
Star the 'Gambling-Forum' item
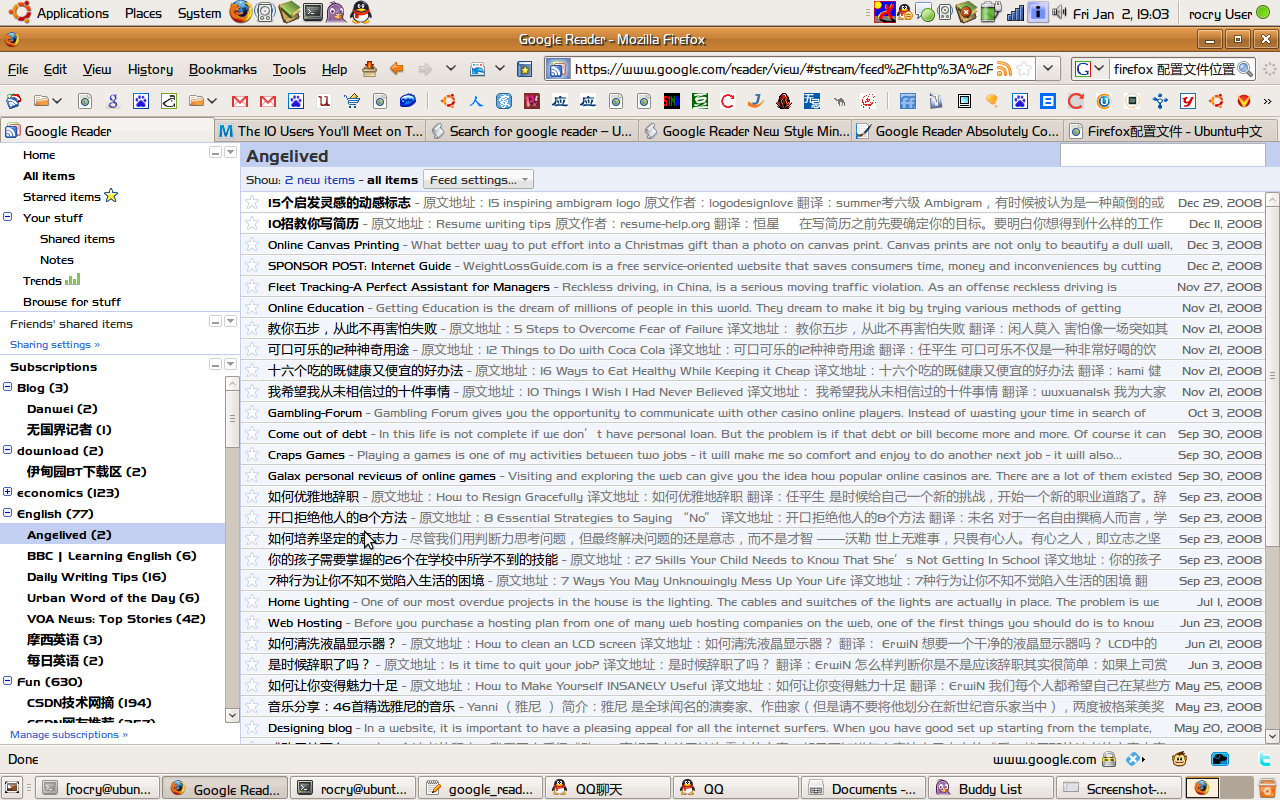click(x=253, y=413)
